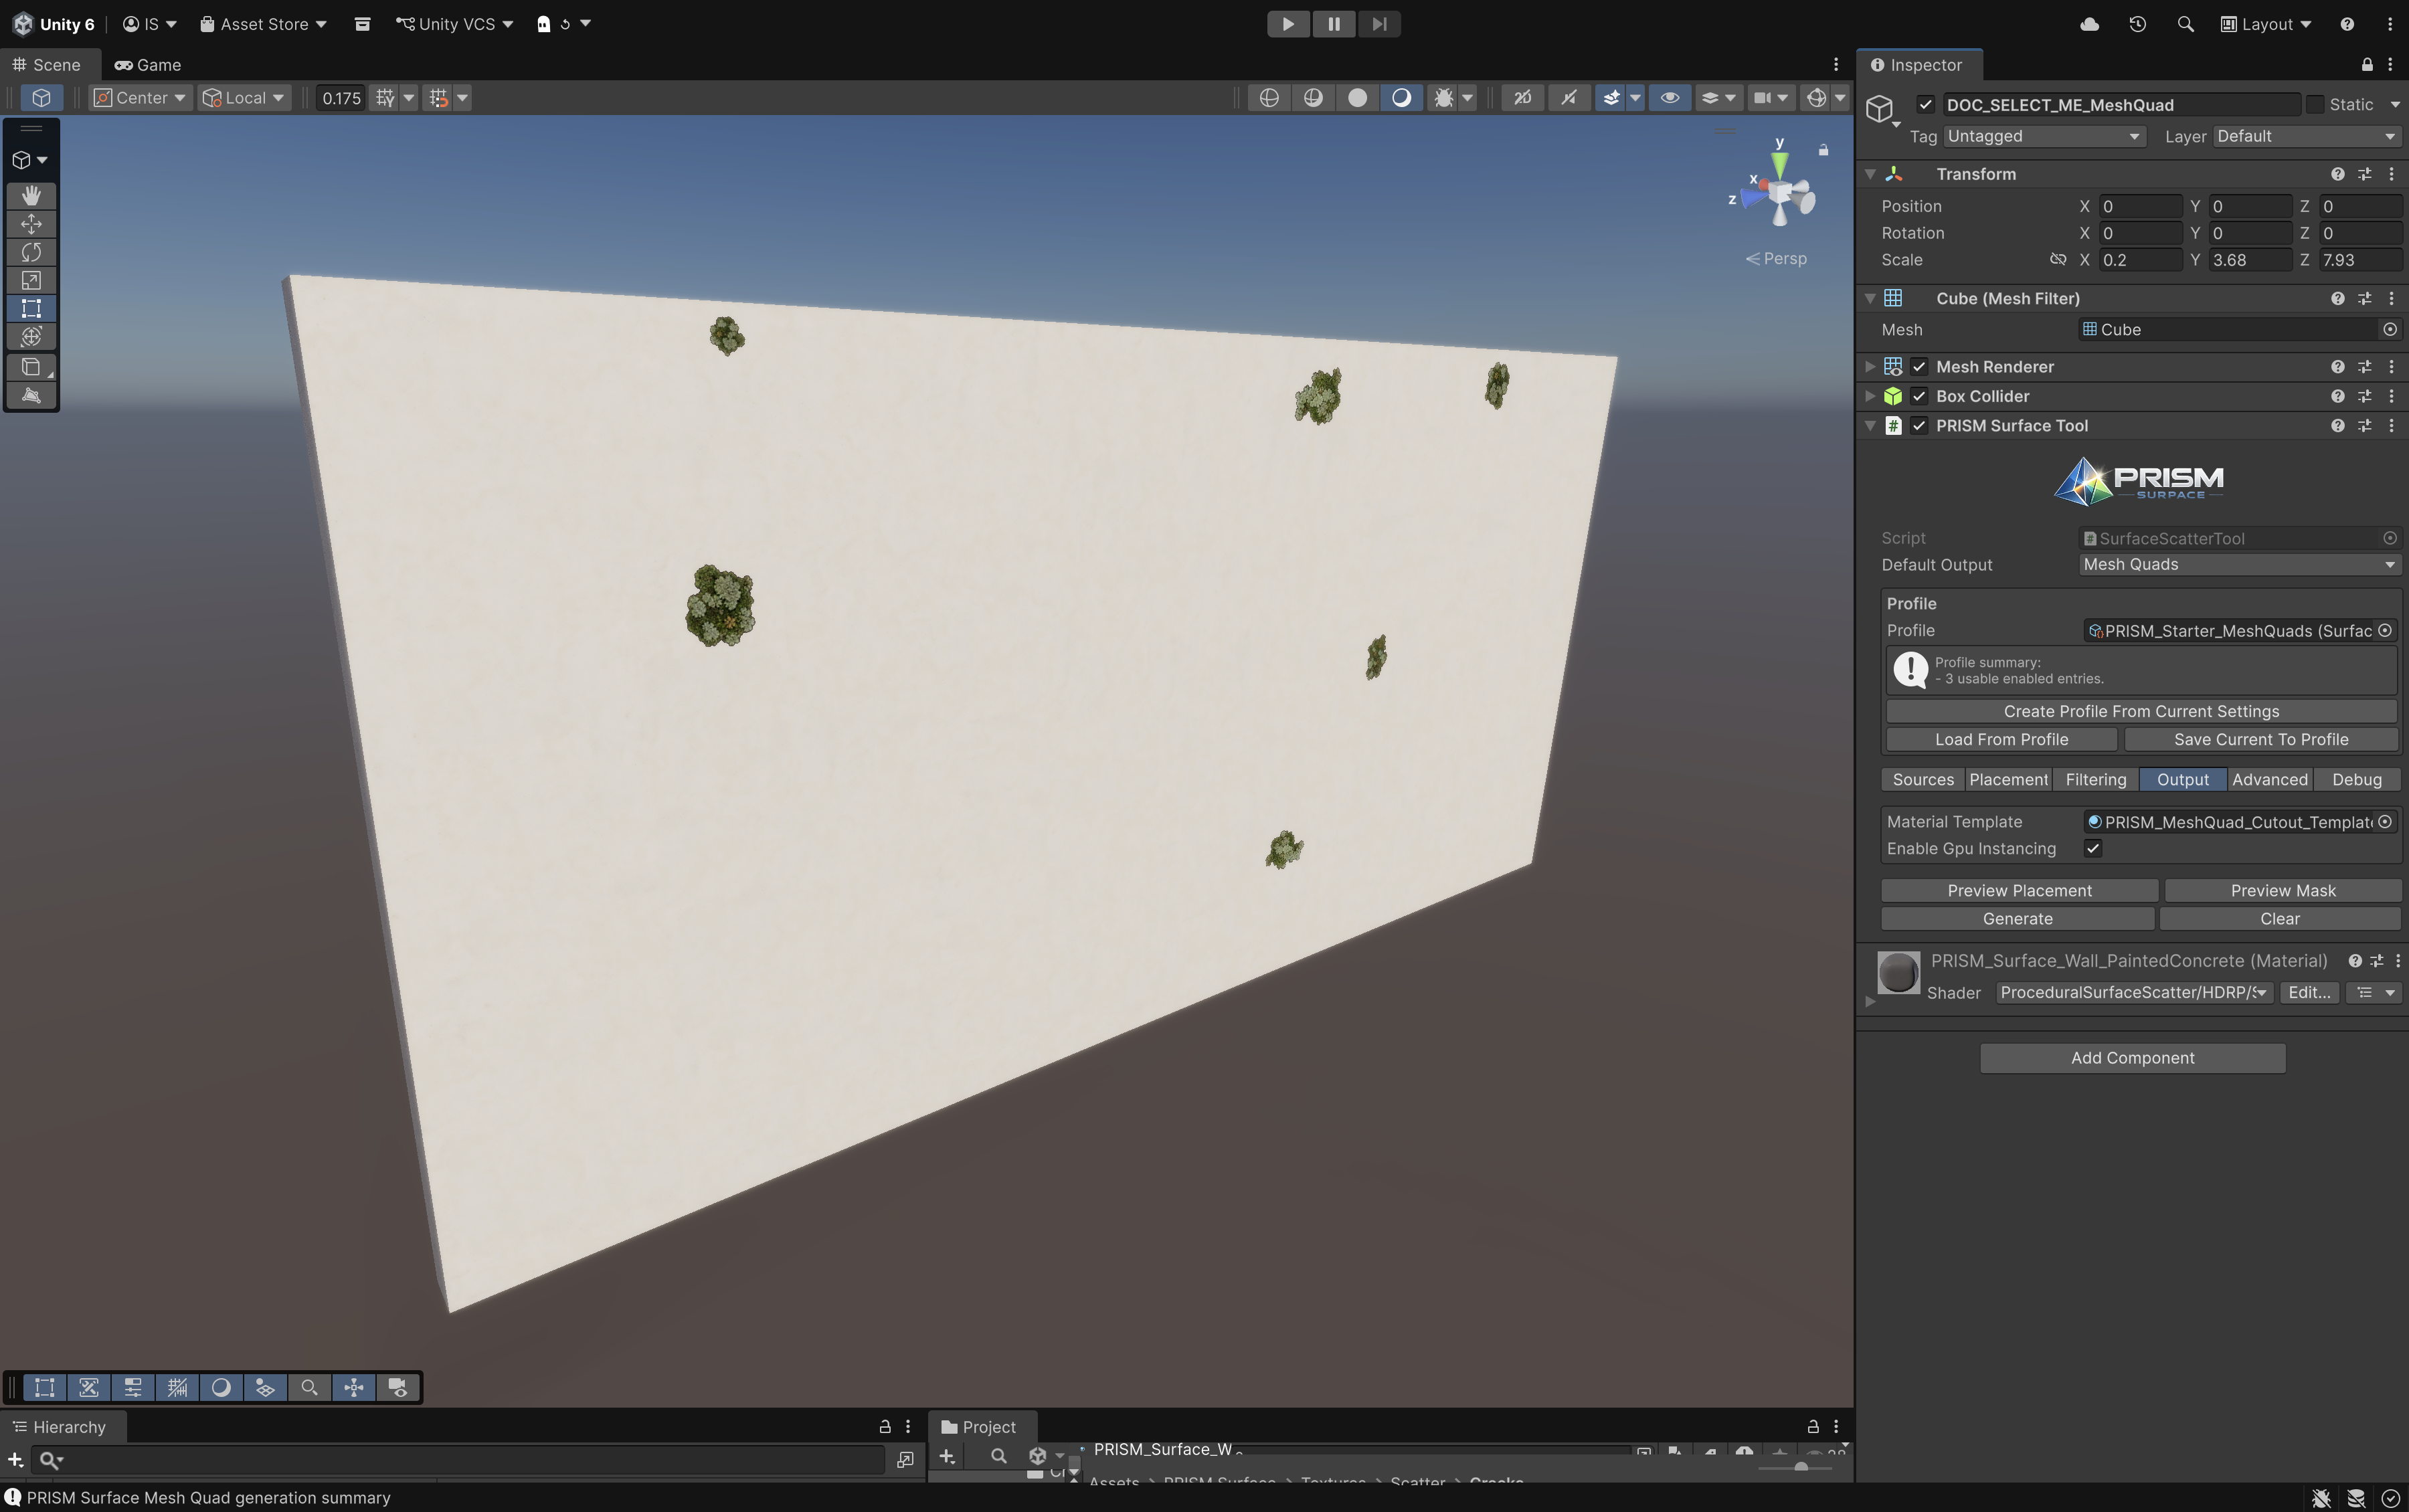The image size is (2409, 1512).
Task: Open the Layer dropdown
Action: [x=2306, y=136]
